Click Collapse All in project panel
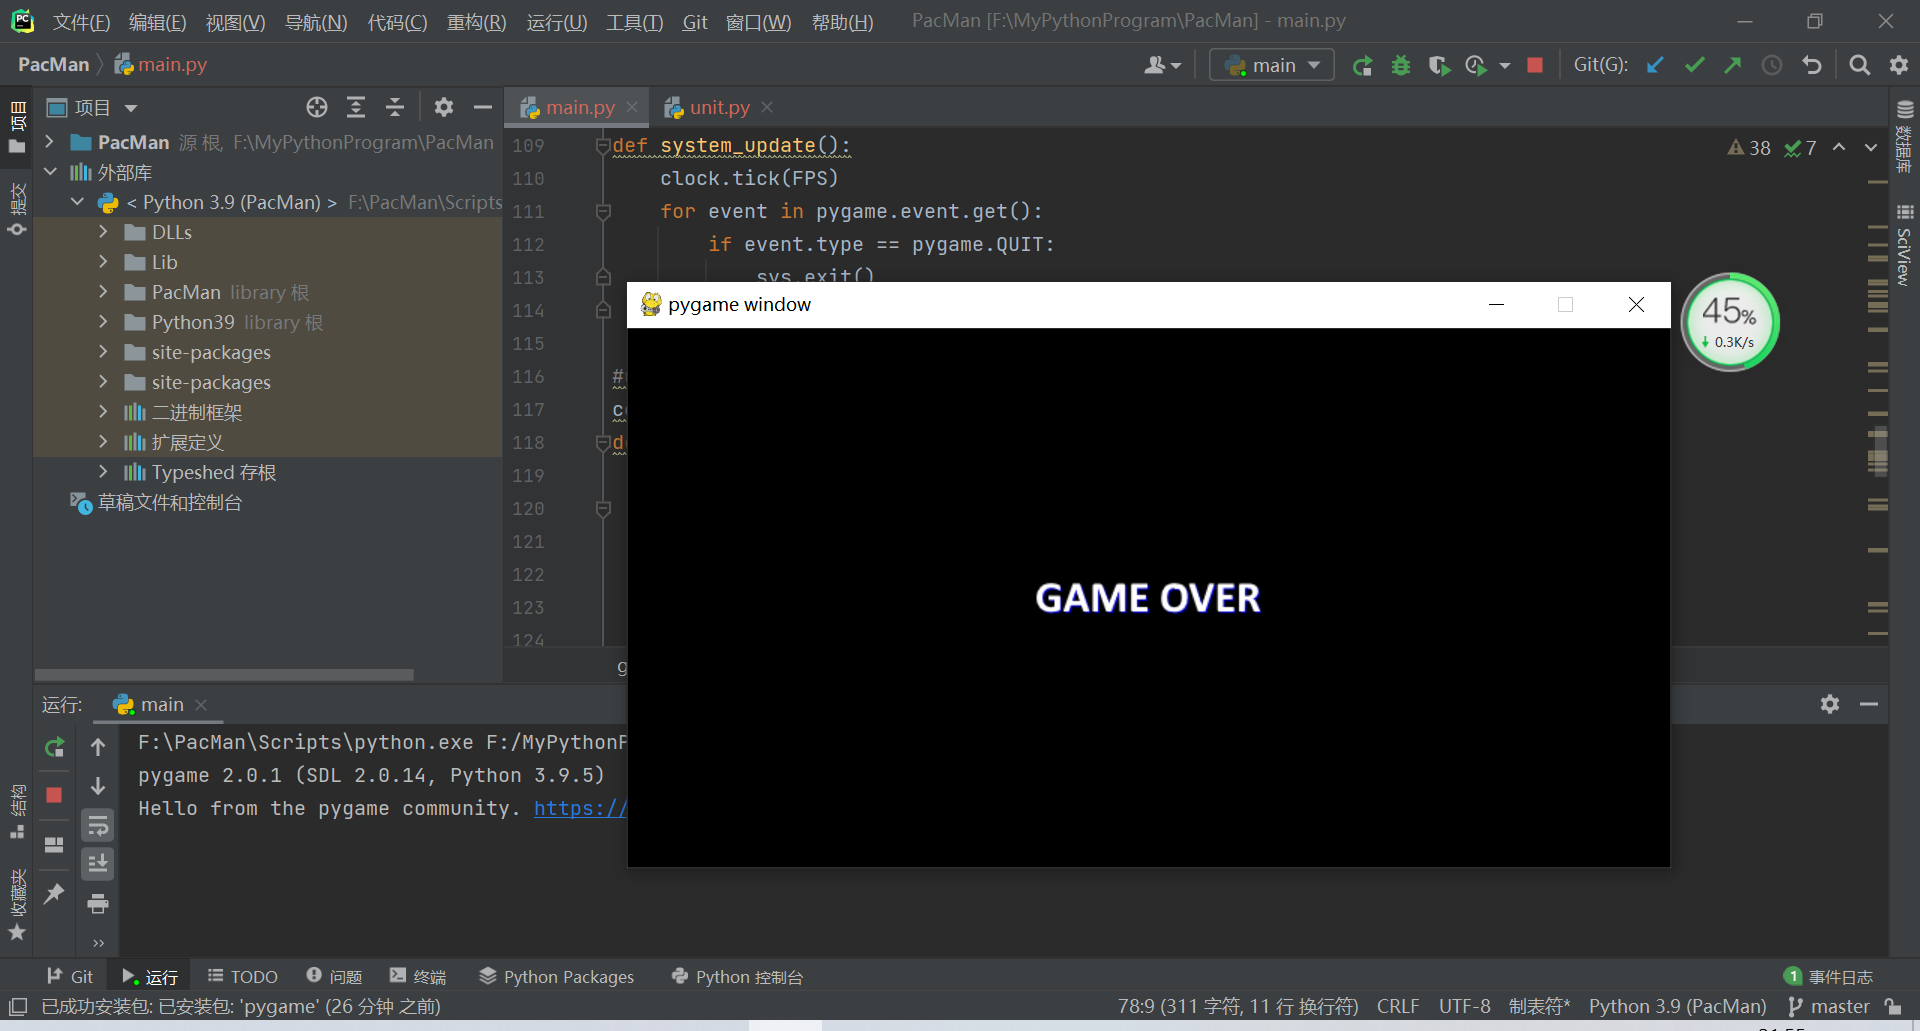The image size is (1920, 1031). 395,107
